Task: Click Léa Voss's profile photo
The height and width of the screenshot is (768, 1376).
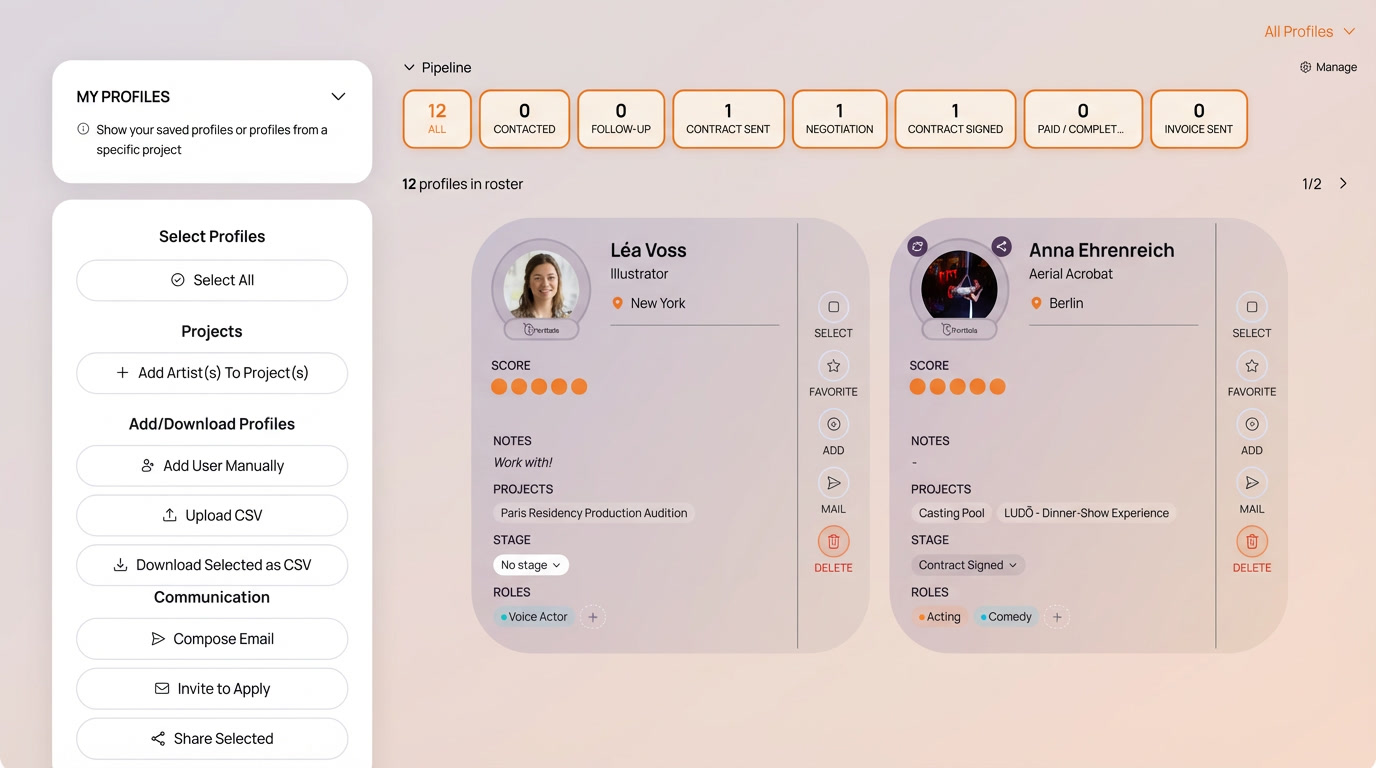Action: click(x=541, y=284)
